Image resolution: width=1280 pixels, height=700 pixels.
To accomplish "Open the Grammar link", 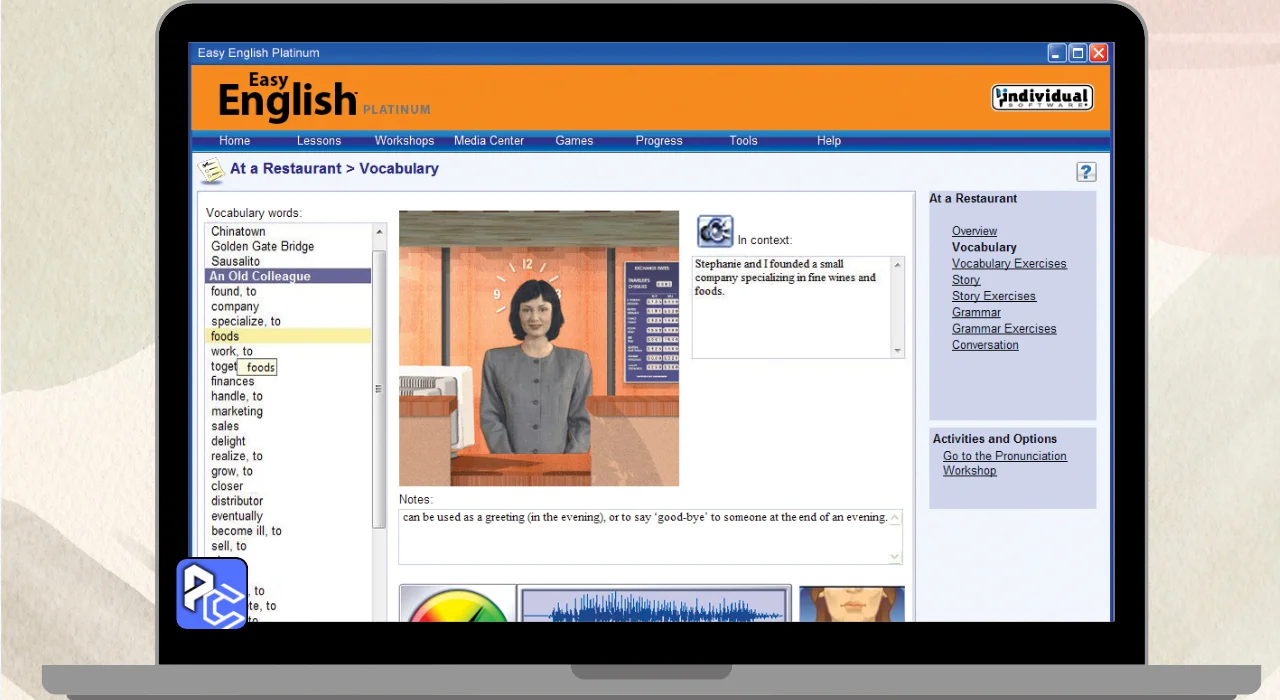I will (x=976, y=312).
